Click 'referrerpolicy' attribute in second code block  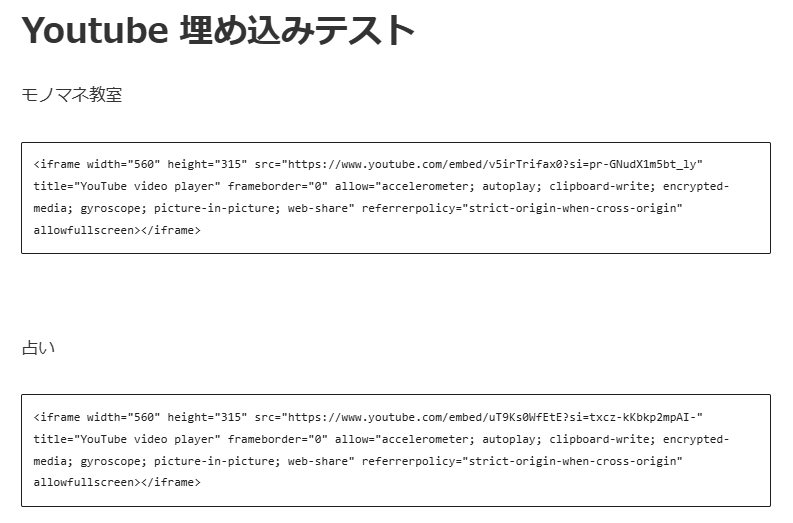(x=405, y=460)
